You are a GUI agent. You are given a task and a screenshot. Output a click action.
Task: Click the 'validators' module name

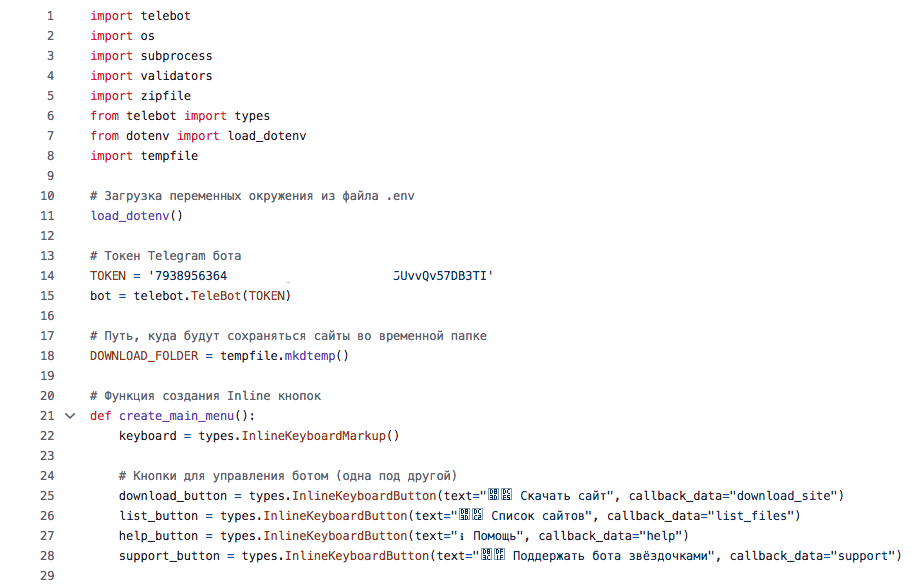176,76
